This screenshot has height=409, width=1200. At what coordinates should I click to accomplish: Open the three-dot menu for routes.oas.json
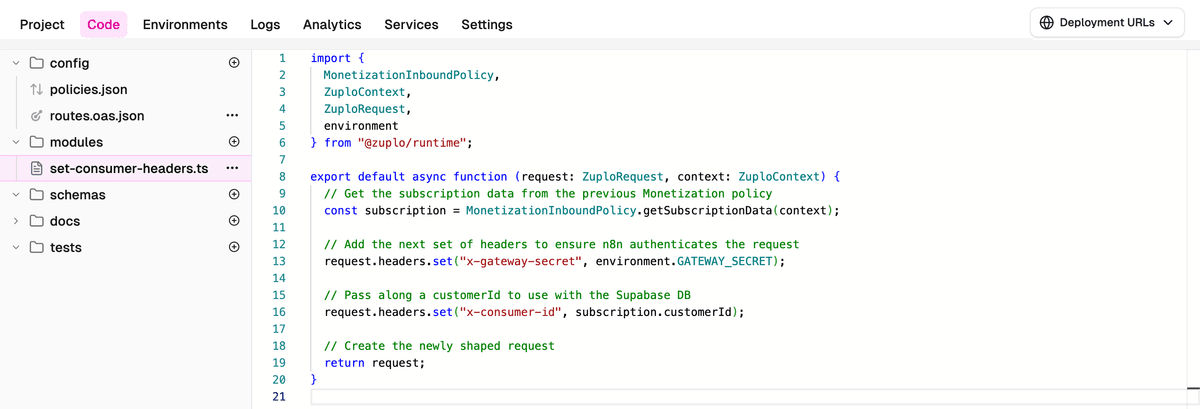click(x=233, y=116)
